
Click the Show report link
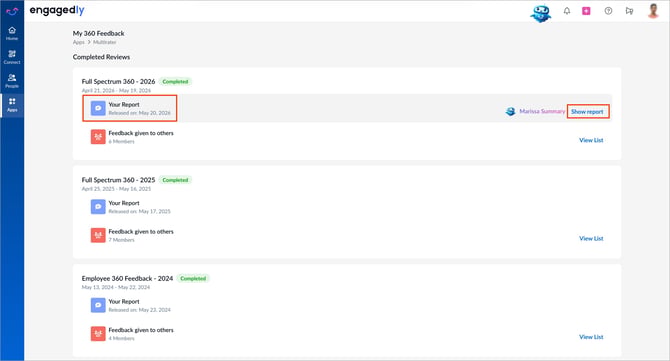point(588,112)
